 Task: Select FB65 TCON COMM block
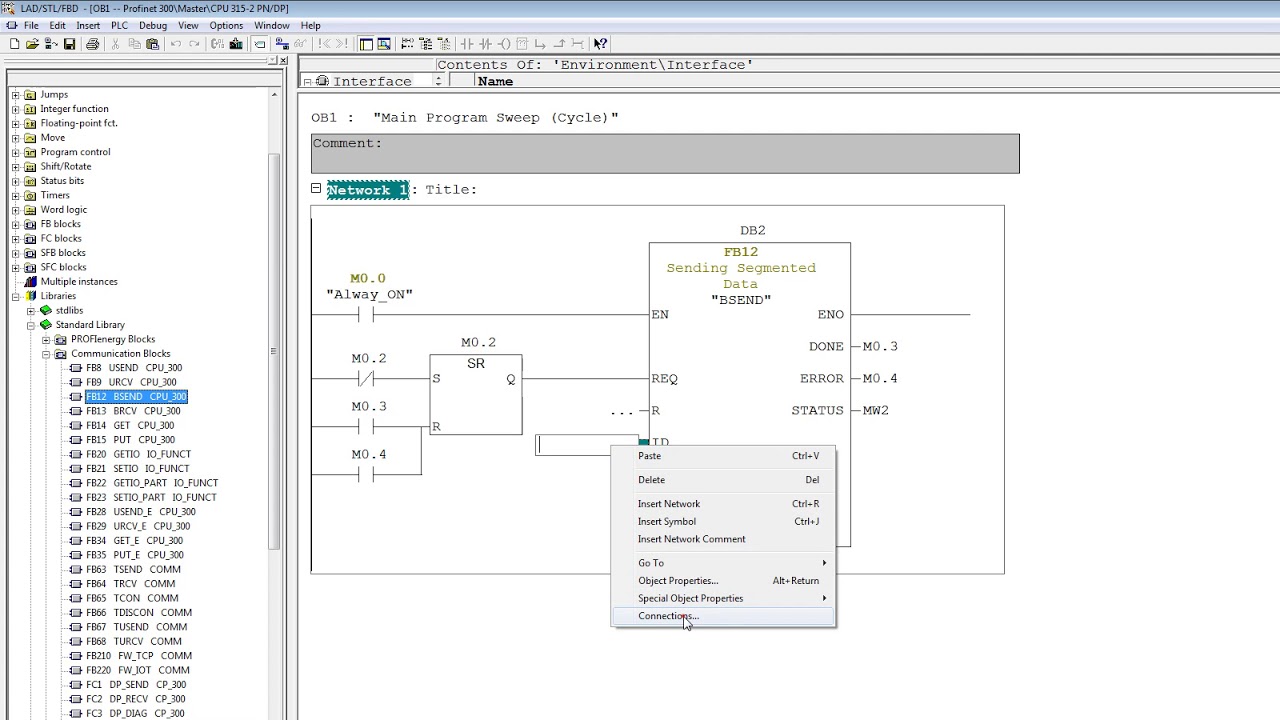[132, 599]
